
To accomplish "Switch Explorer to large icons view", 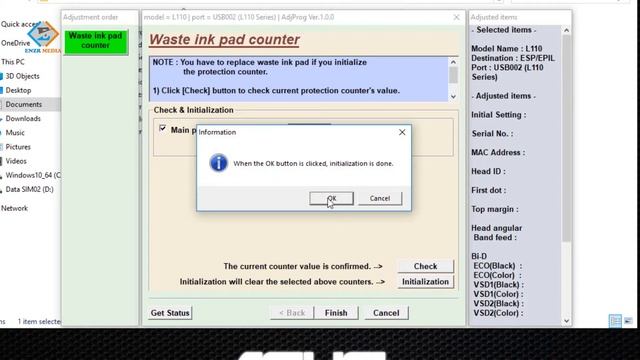I will [628, 320].
